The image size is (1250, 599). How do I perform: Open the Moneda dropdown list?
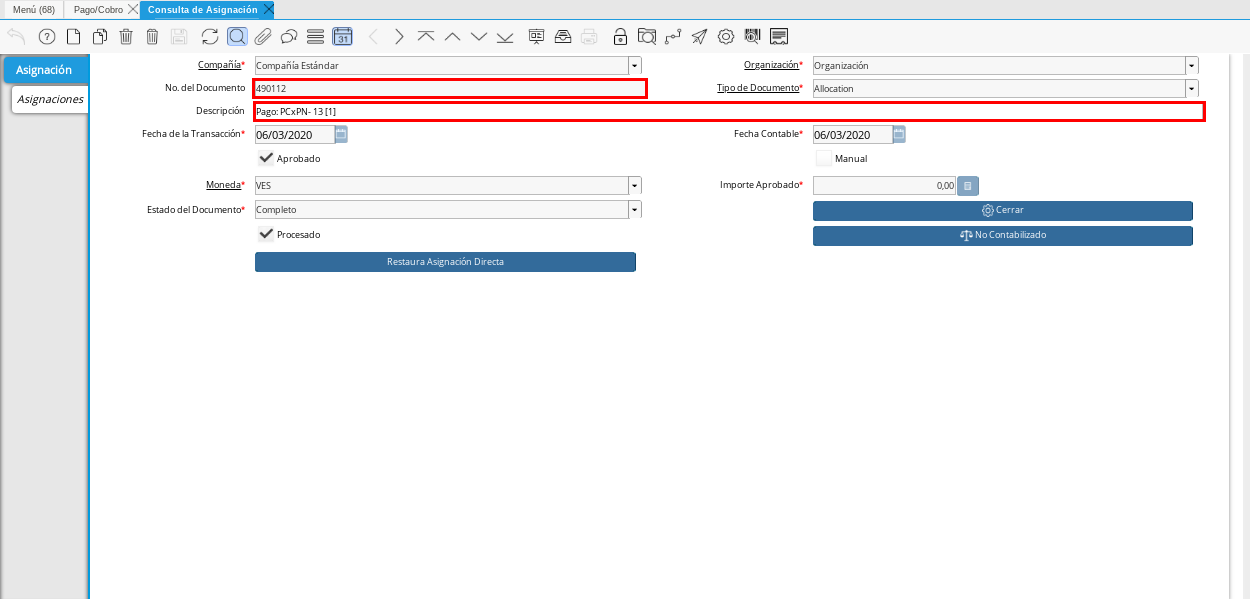(634, 186)
